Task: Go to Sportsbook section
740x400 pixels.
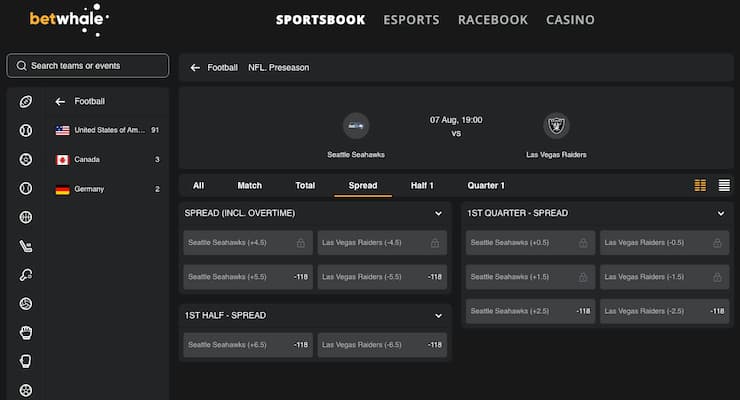Action: (320, 20)
